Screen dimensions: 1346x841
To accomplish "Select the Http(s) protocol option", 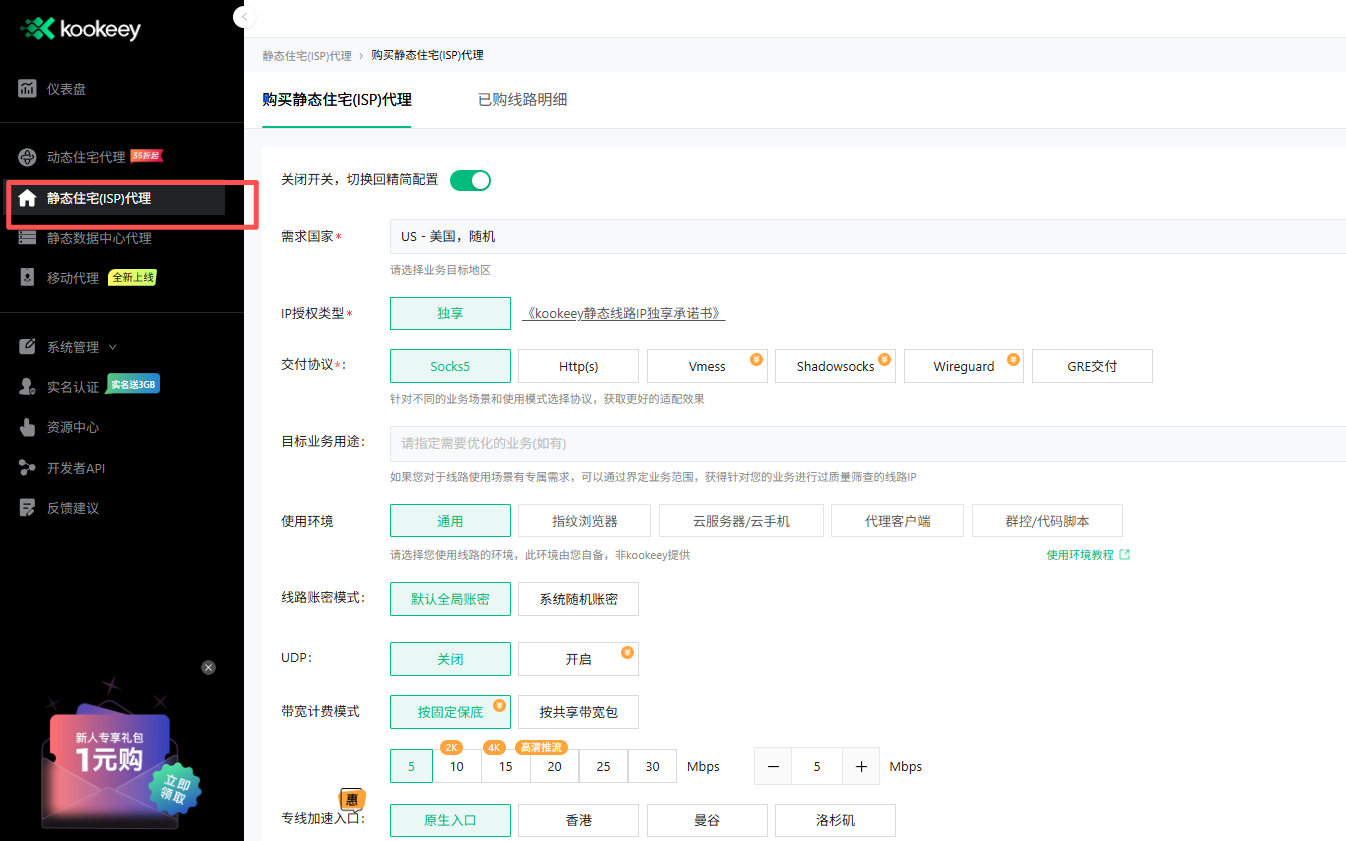I will 578,366.
